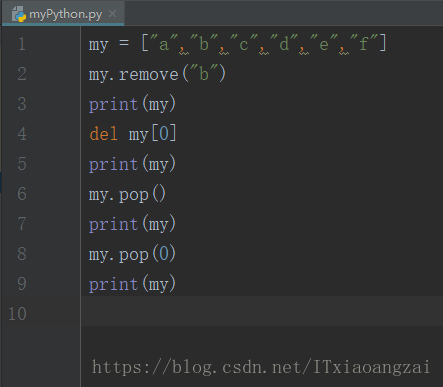443x387 pixels.
Task: Click line number 3 in gutter
Action: point(22,104)
